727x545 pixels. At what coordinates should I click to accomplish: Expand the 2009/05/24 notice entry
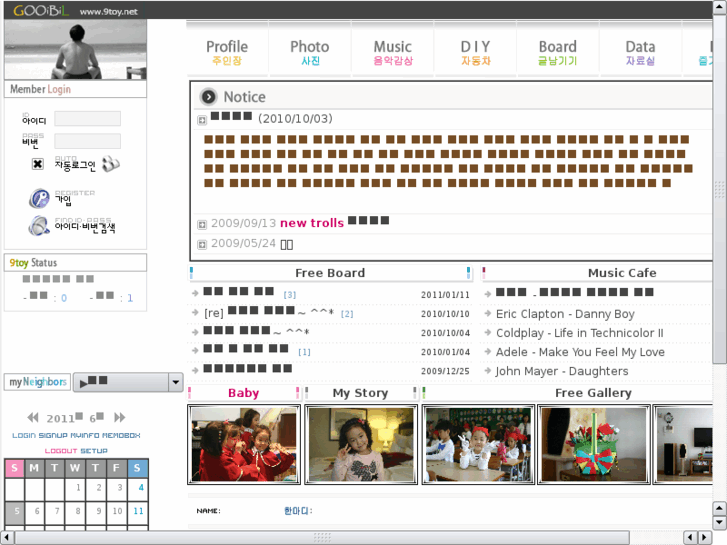[202, 244]
